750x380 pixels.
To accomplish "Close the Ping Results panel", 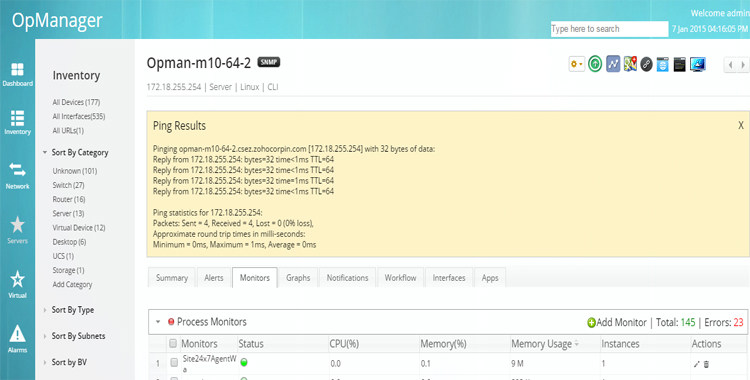I will coord(740,125).
